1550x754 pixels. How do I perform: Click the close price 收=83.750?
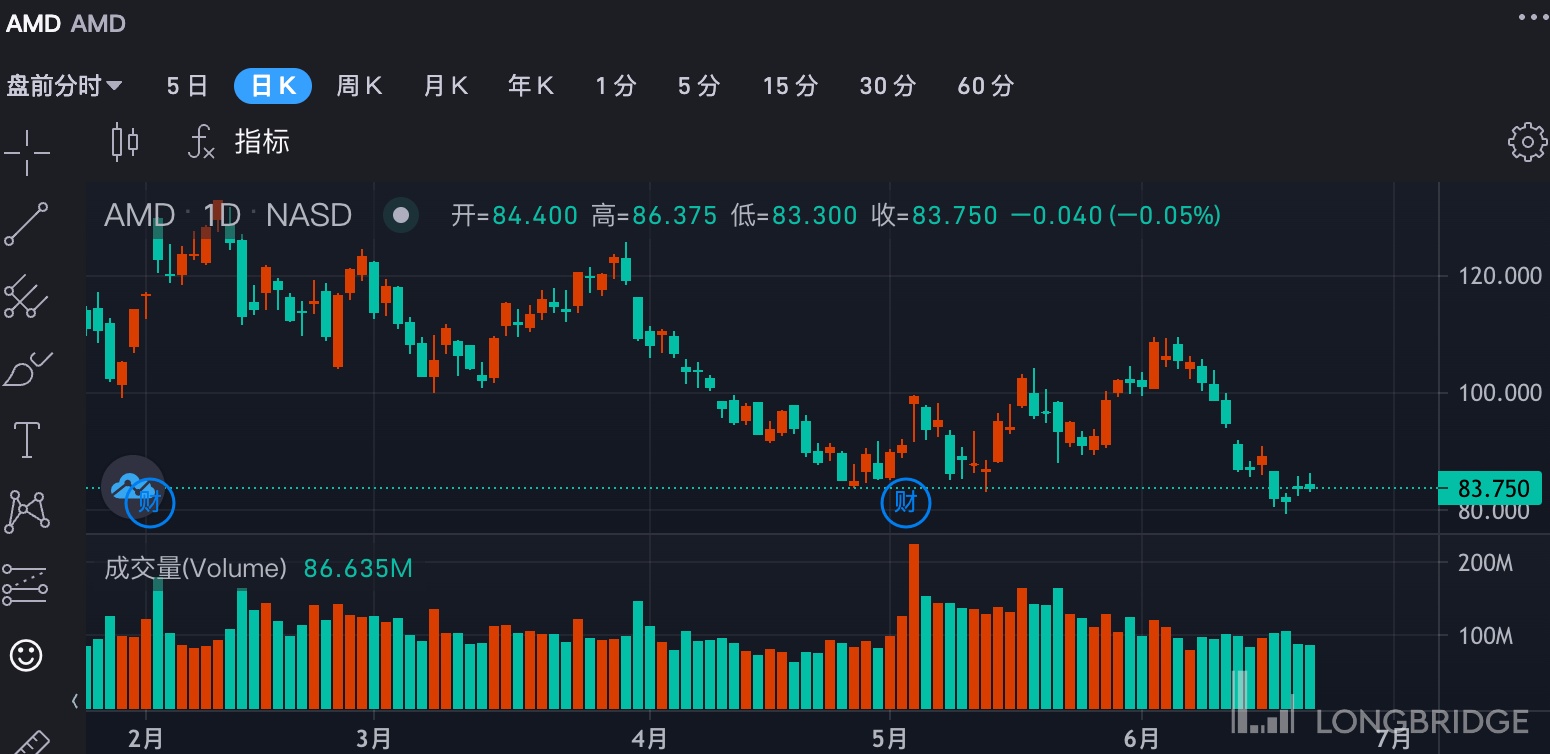click(934, 215)
